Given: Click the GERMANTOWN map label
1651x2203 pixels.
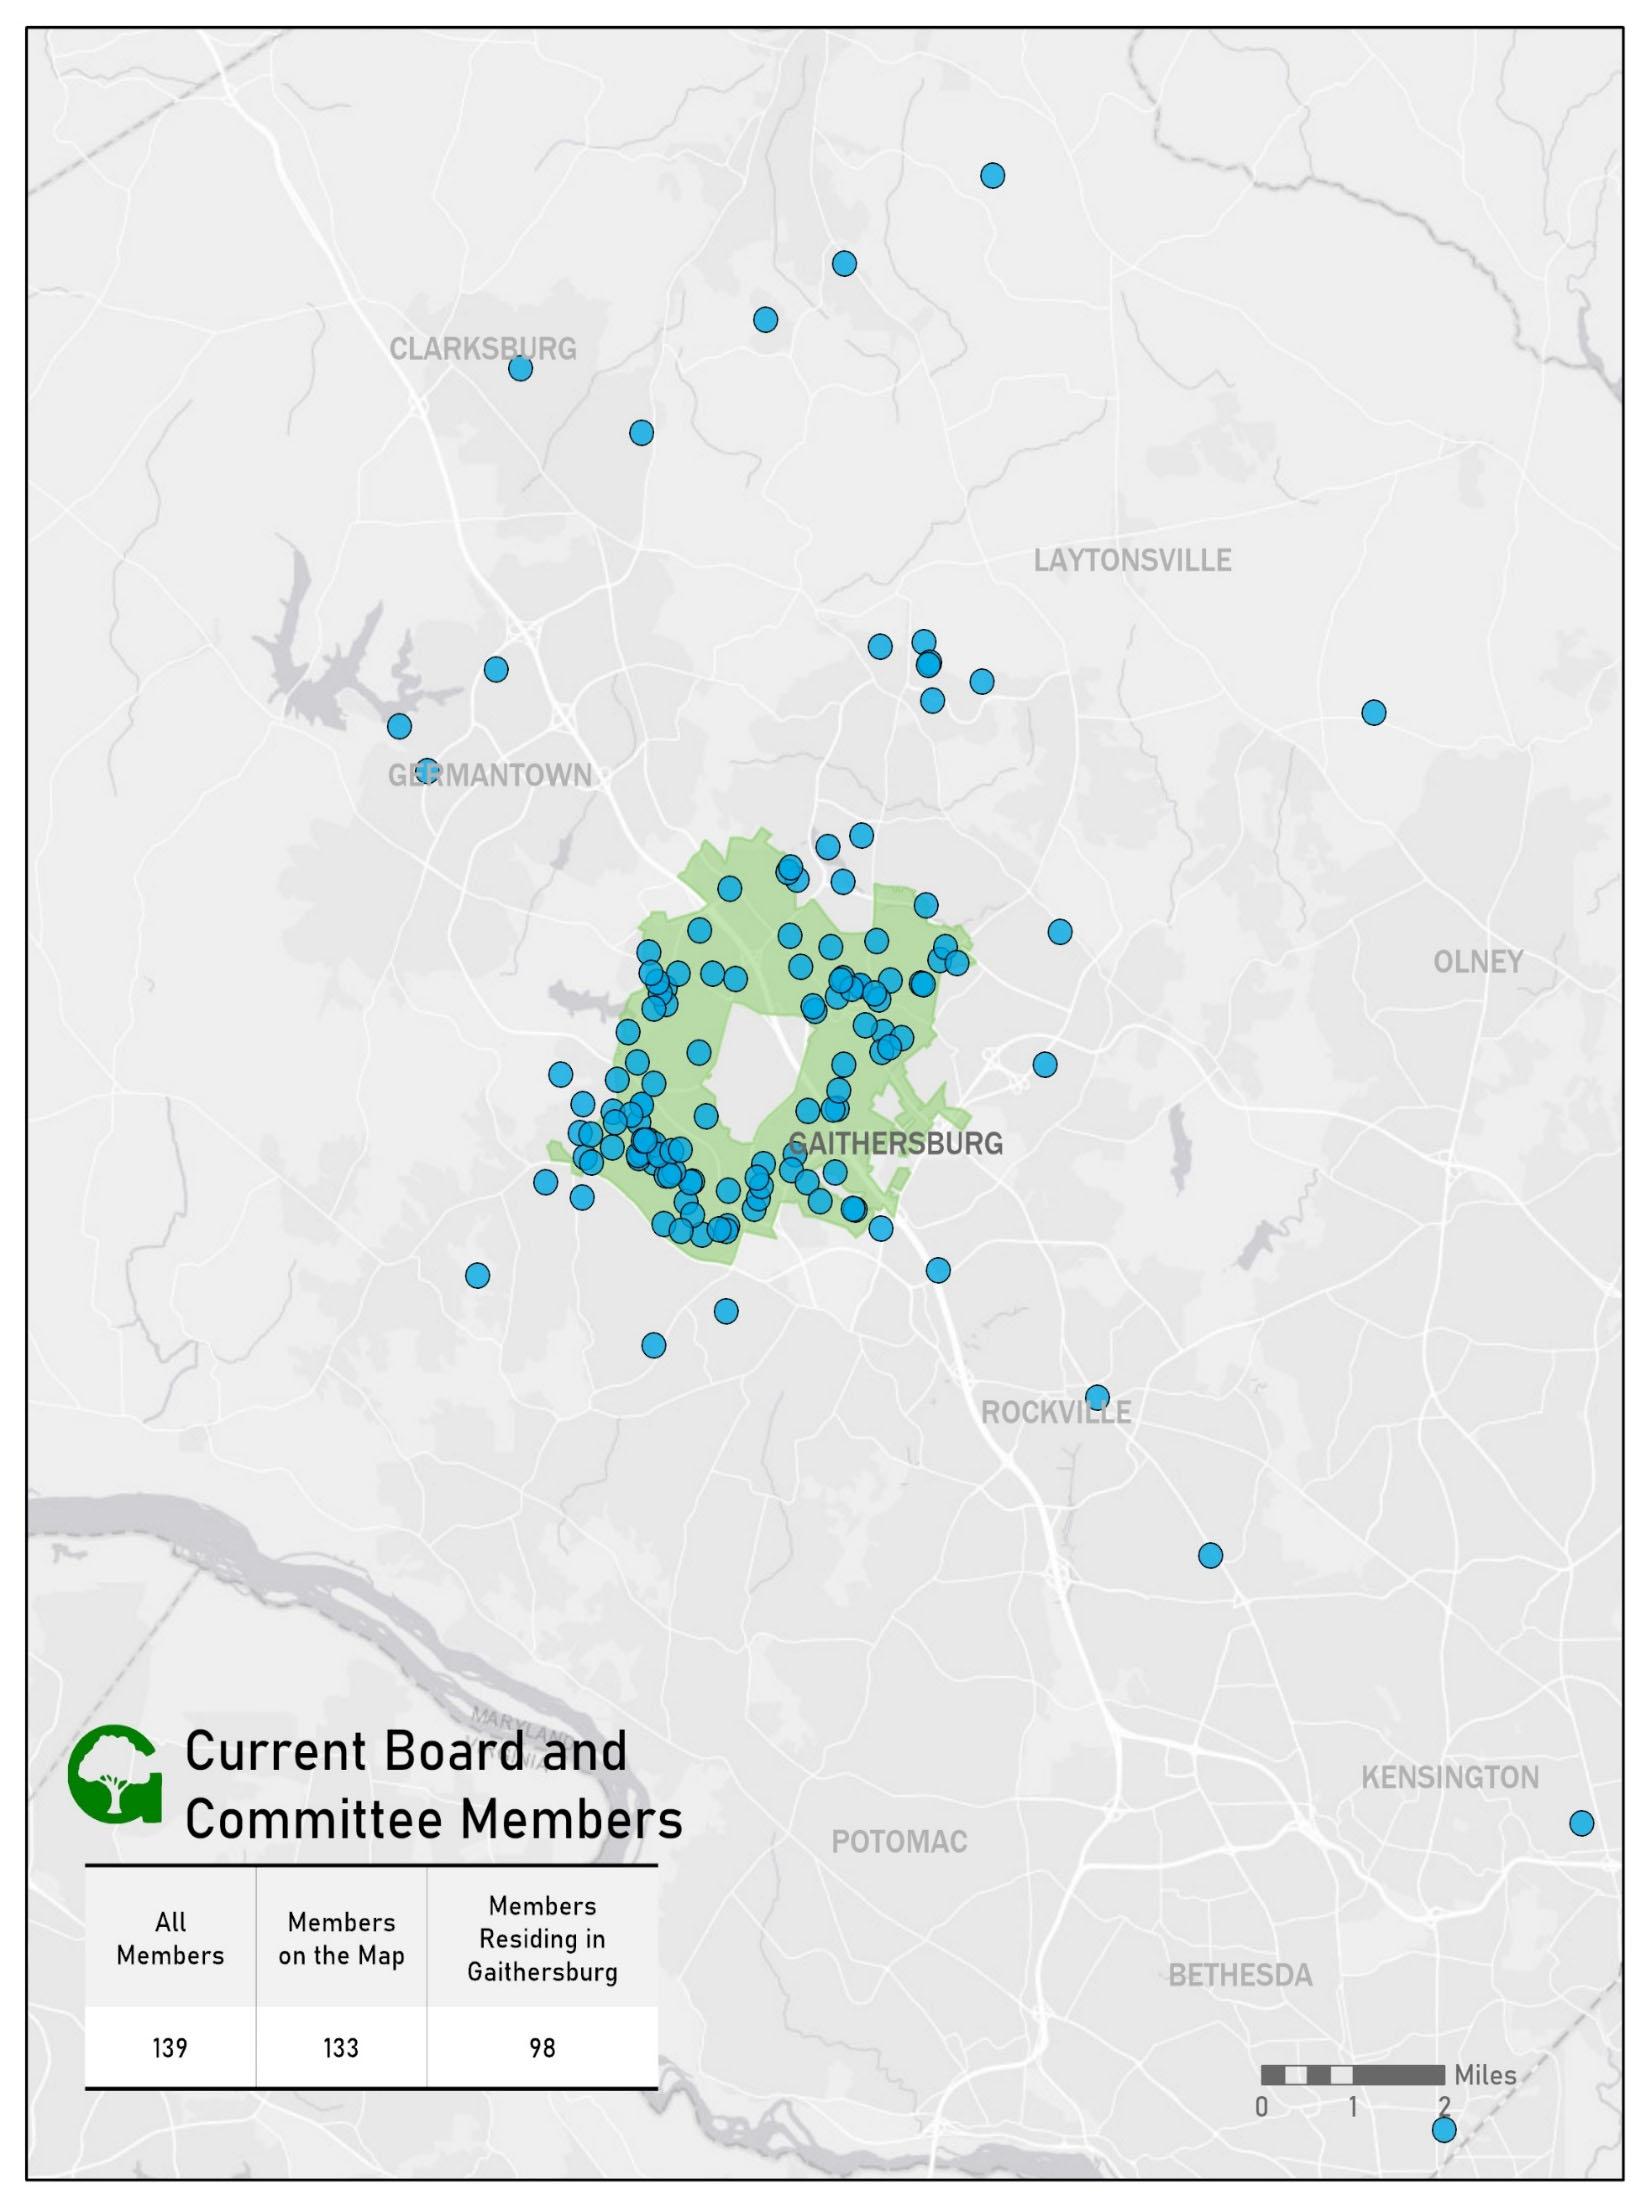Looking at the screenshot, I should click(x=490, y=775).
